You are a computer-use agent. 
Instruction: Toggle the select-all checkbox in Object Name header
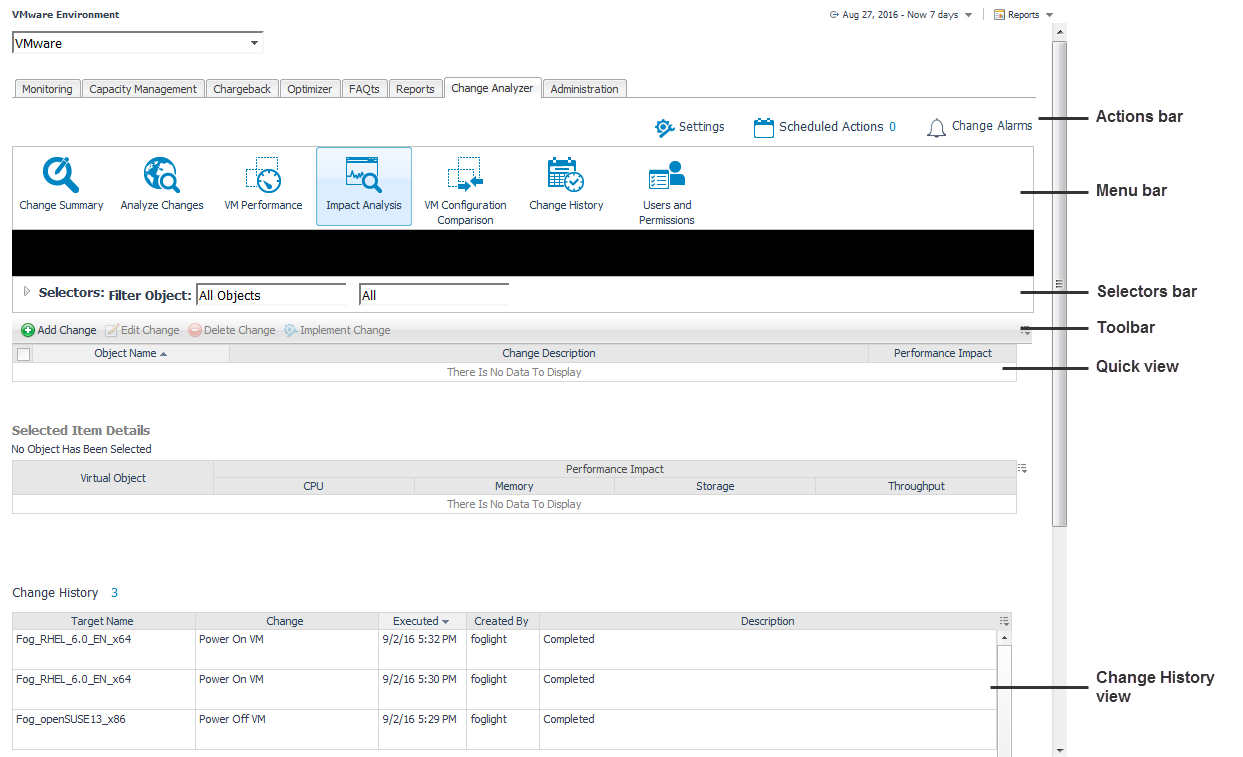[x=24, y=354]
